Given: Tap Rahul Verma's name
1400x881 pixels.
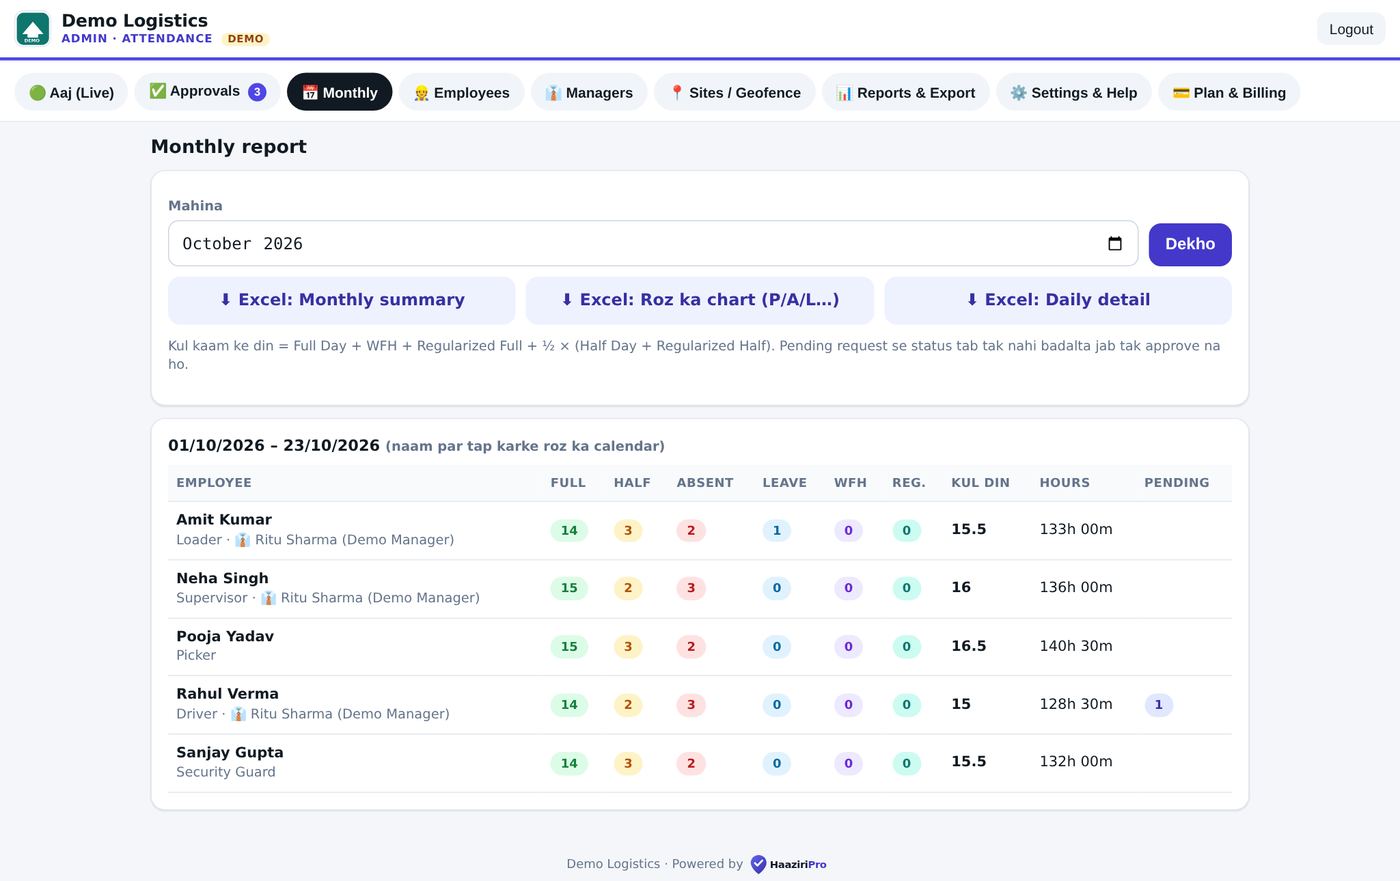Looking at the screenshot, I should [227, 694].
